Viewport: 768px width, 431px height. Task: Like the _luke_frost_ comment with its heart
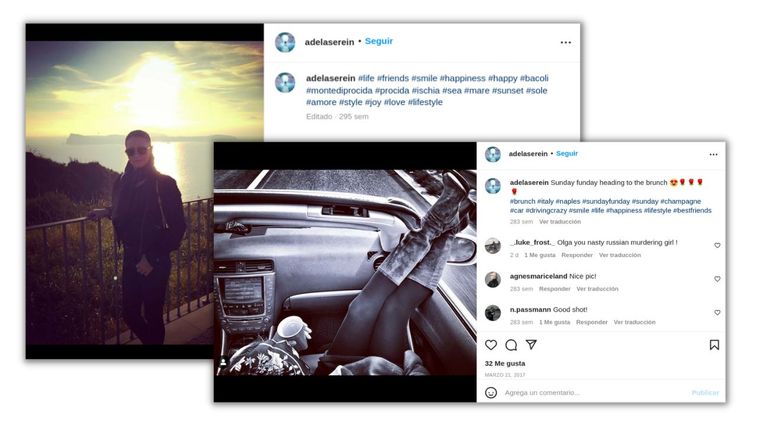(717, 245)
